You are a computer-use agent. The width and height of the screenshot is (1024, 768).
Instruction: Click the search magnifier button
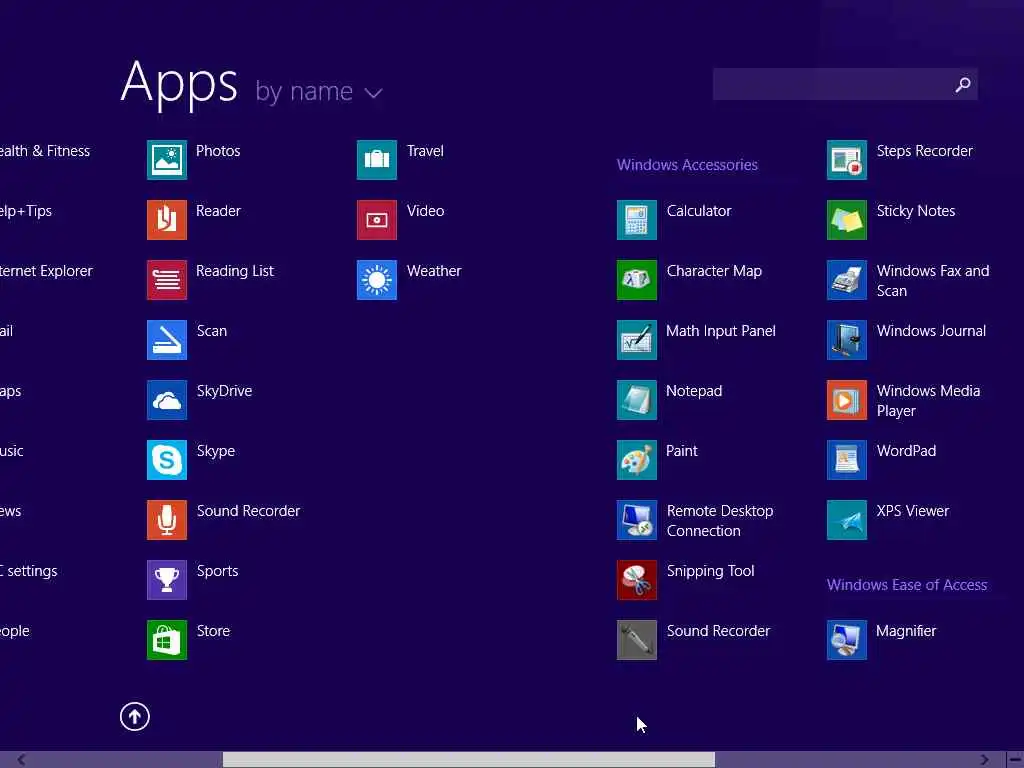point(963,84)
